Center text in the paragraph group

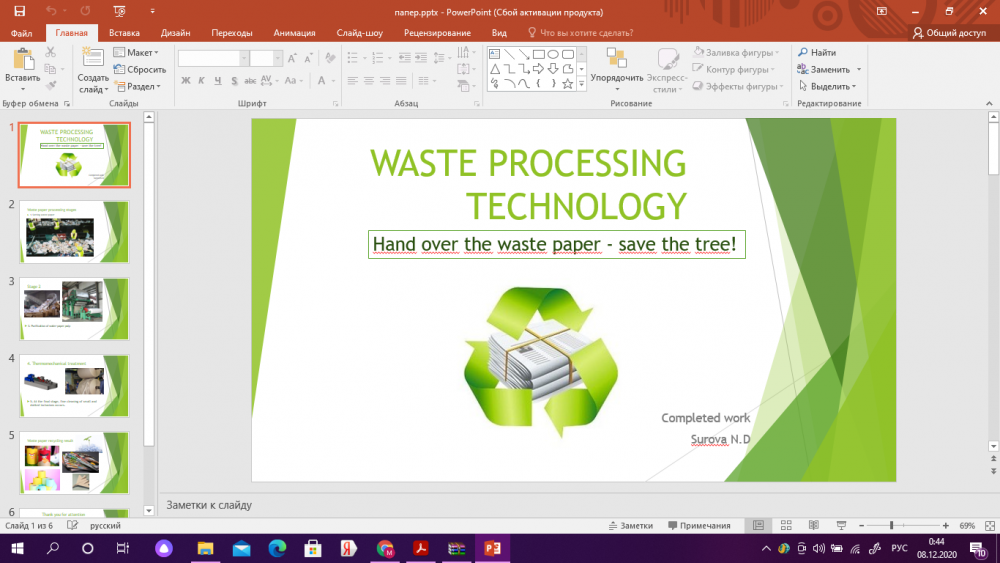pyautogui.click(x=369, y=80)
